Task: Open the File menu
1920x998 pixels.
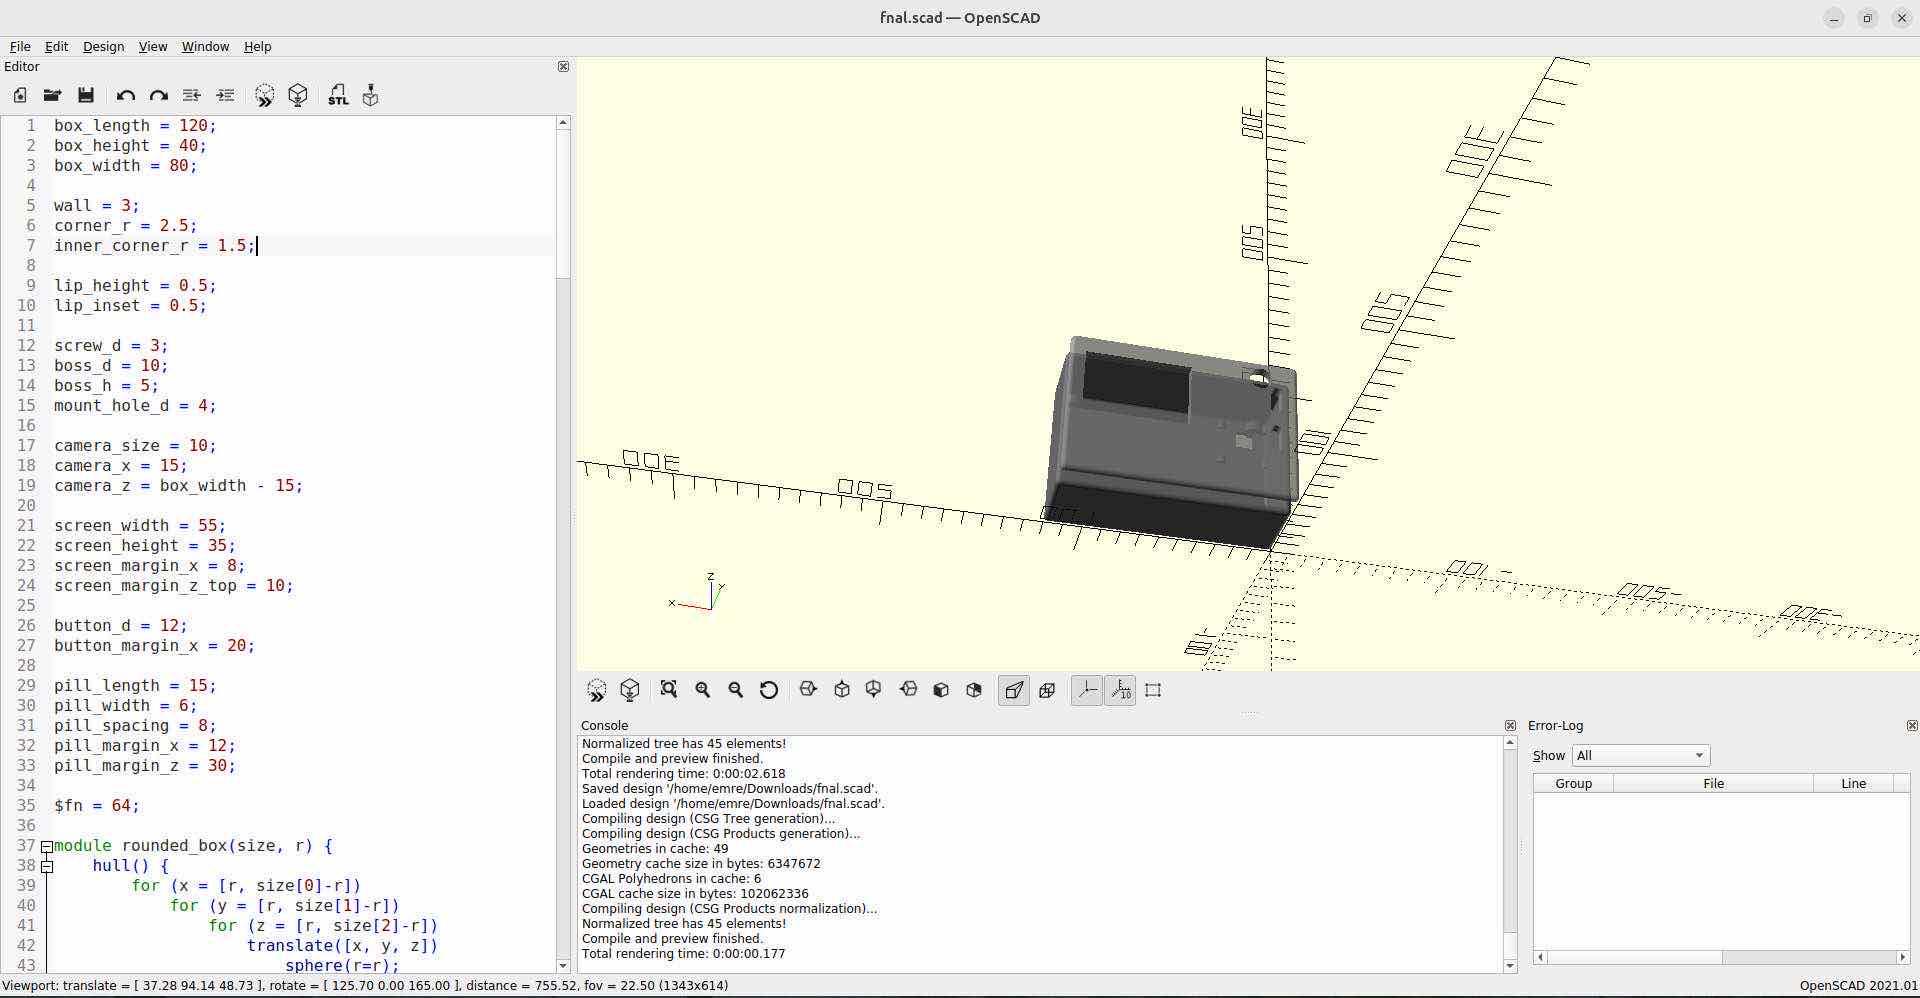Action: point(20,47)
